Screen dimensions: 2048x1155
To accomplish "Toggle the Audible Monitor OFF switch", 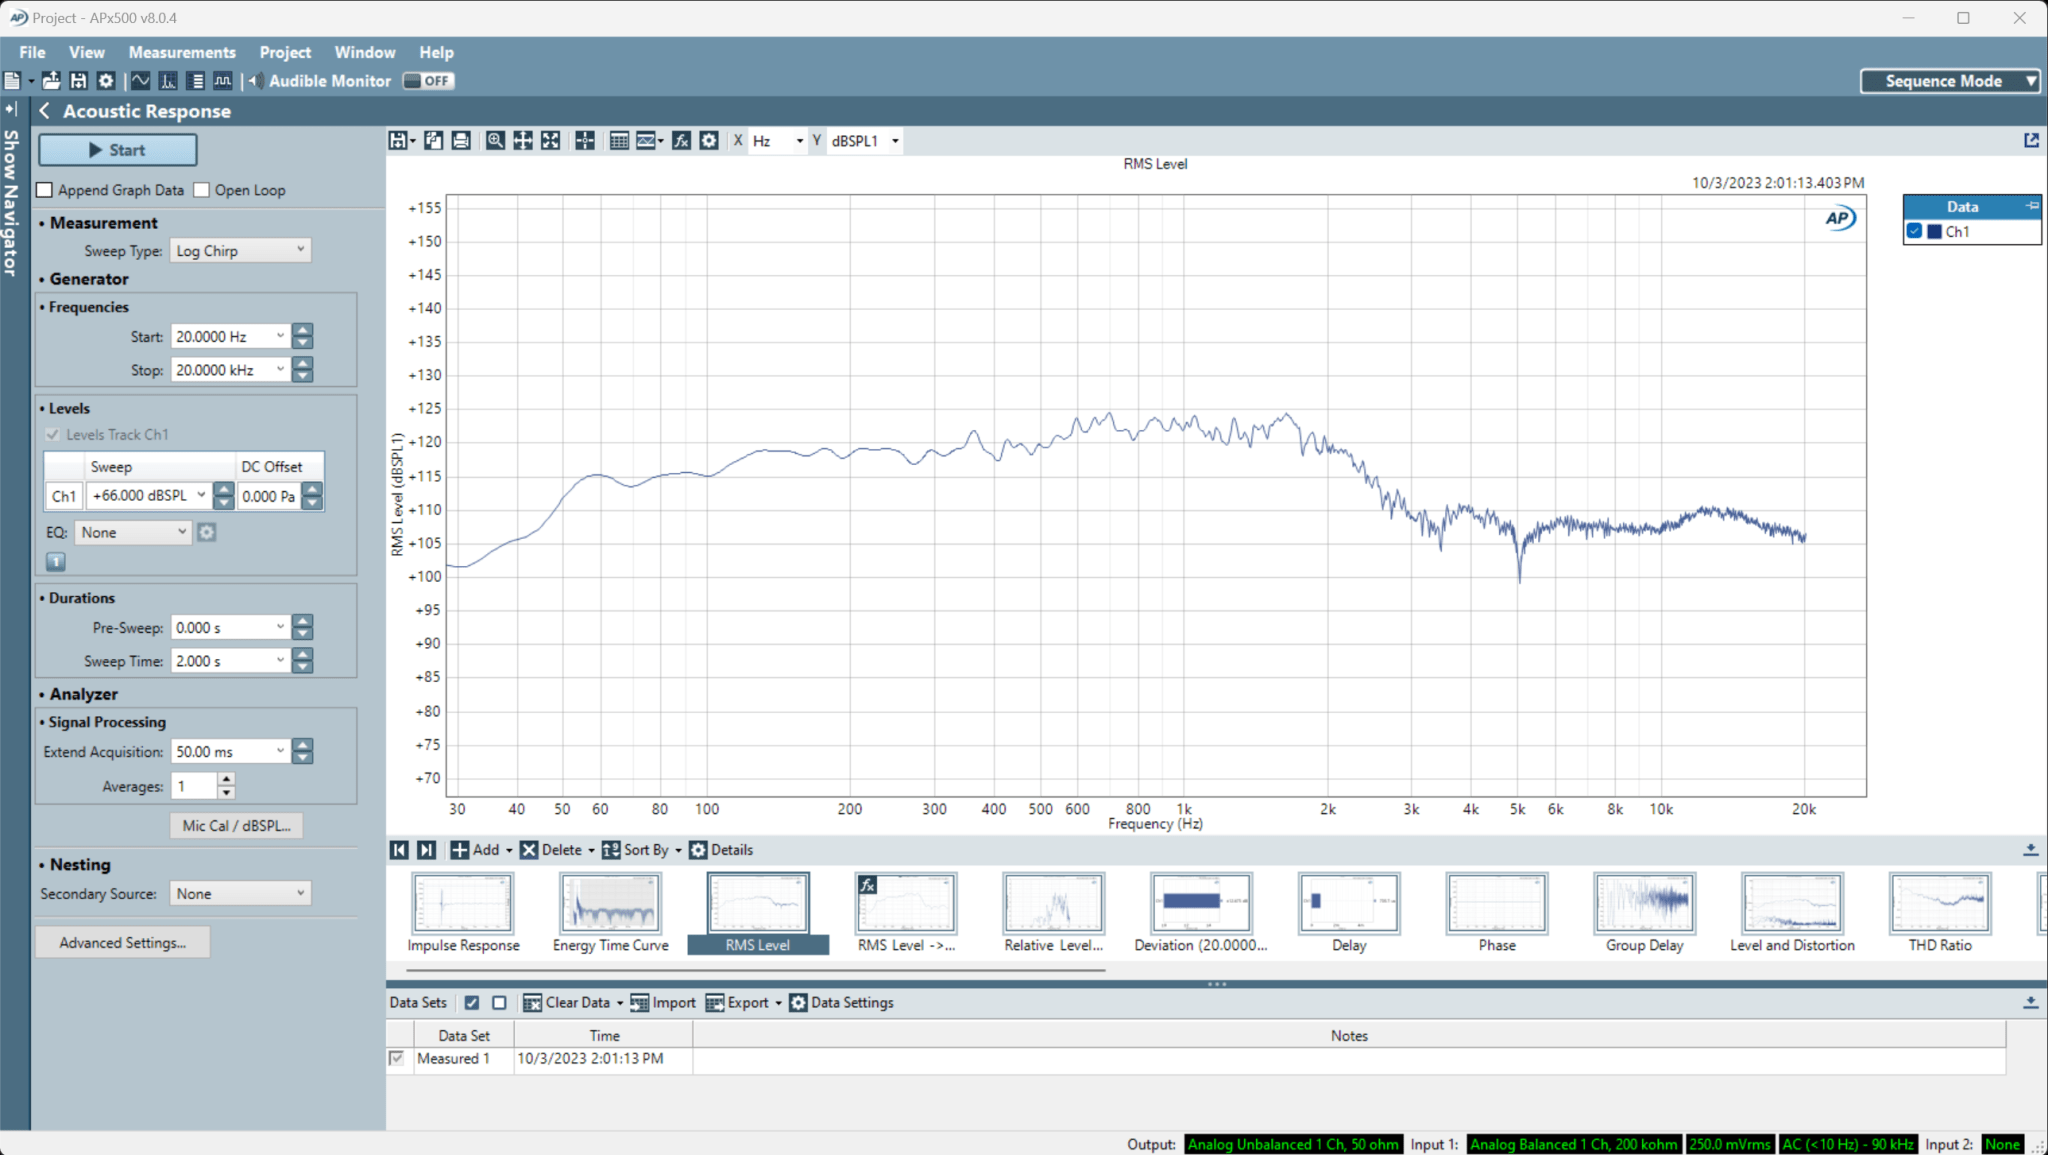I will (x=429, y=81).
